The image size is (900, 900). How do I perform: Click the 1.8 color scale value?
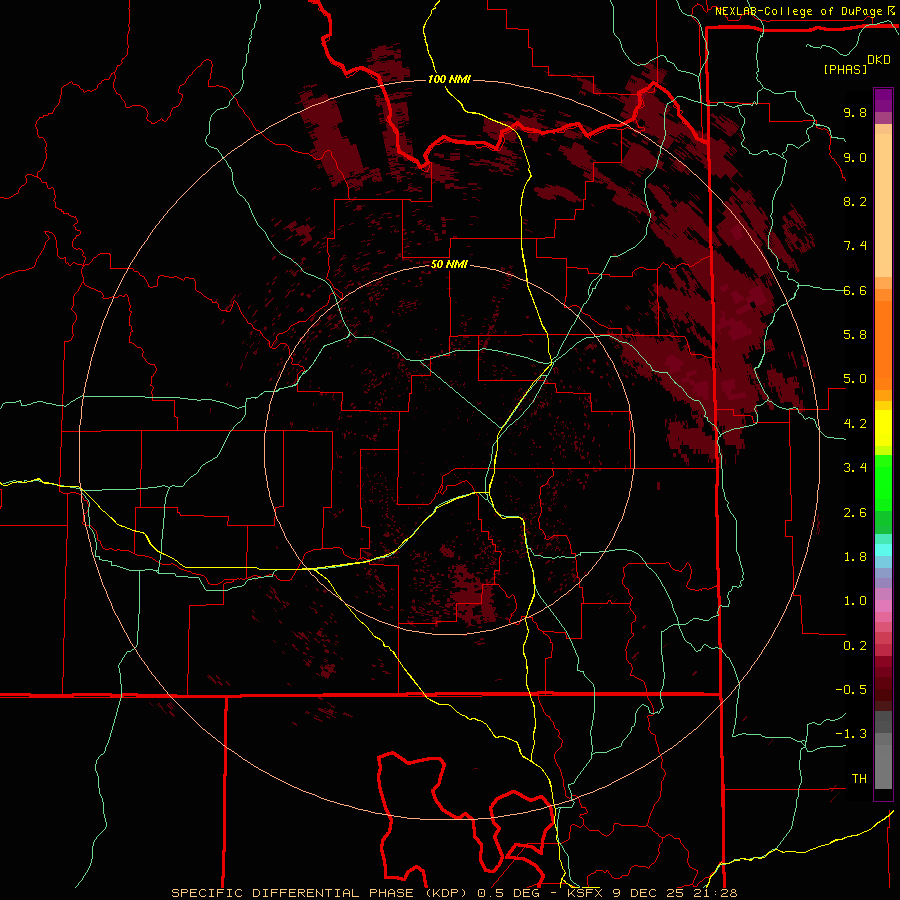[855, 557]
